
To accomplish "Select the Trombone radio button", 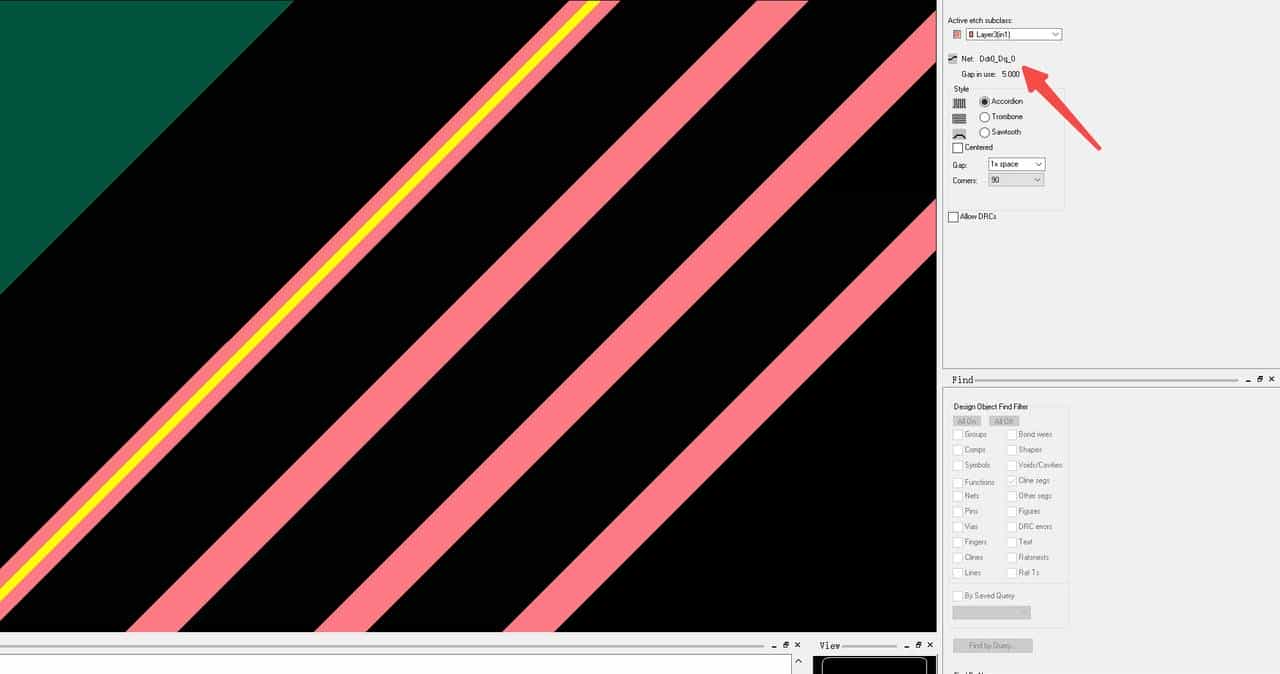I will pyautogui.click(x=984, y=117).
